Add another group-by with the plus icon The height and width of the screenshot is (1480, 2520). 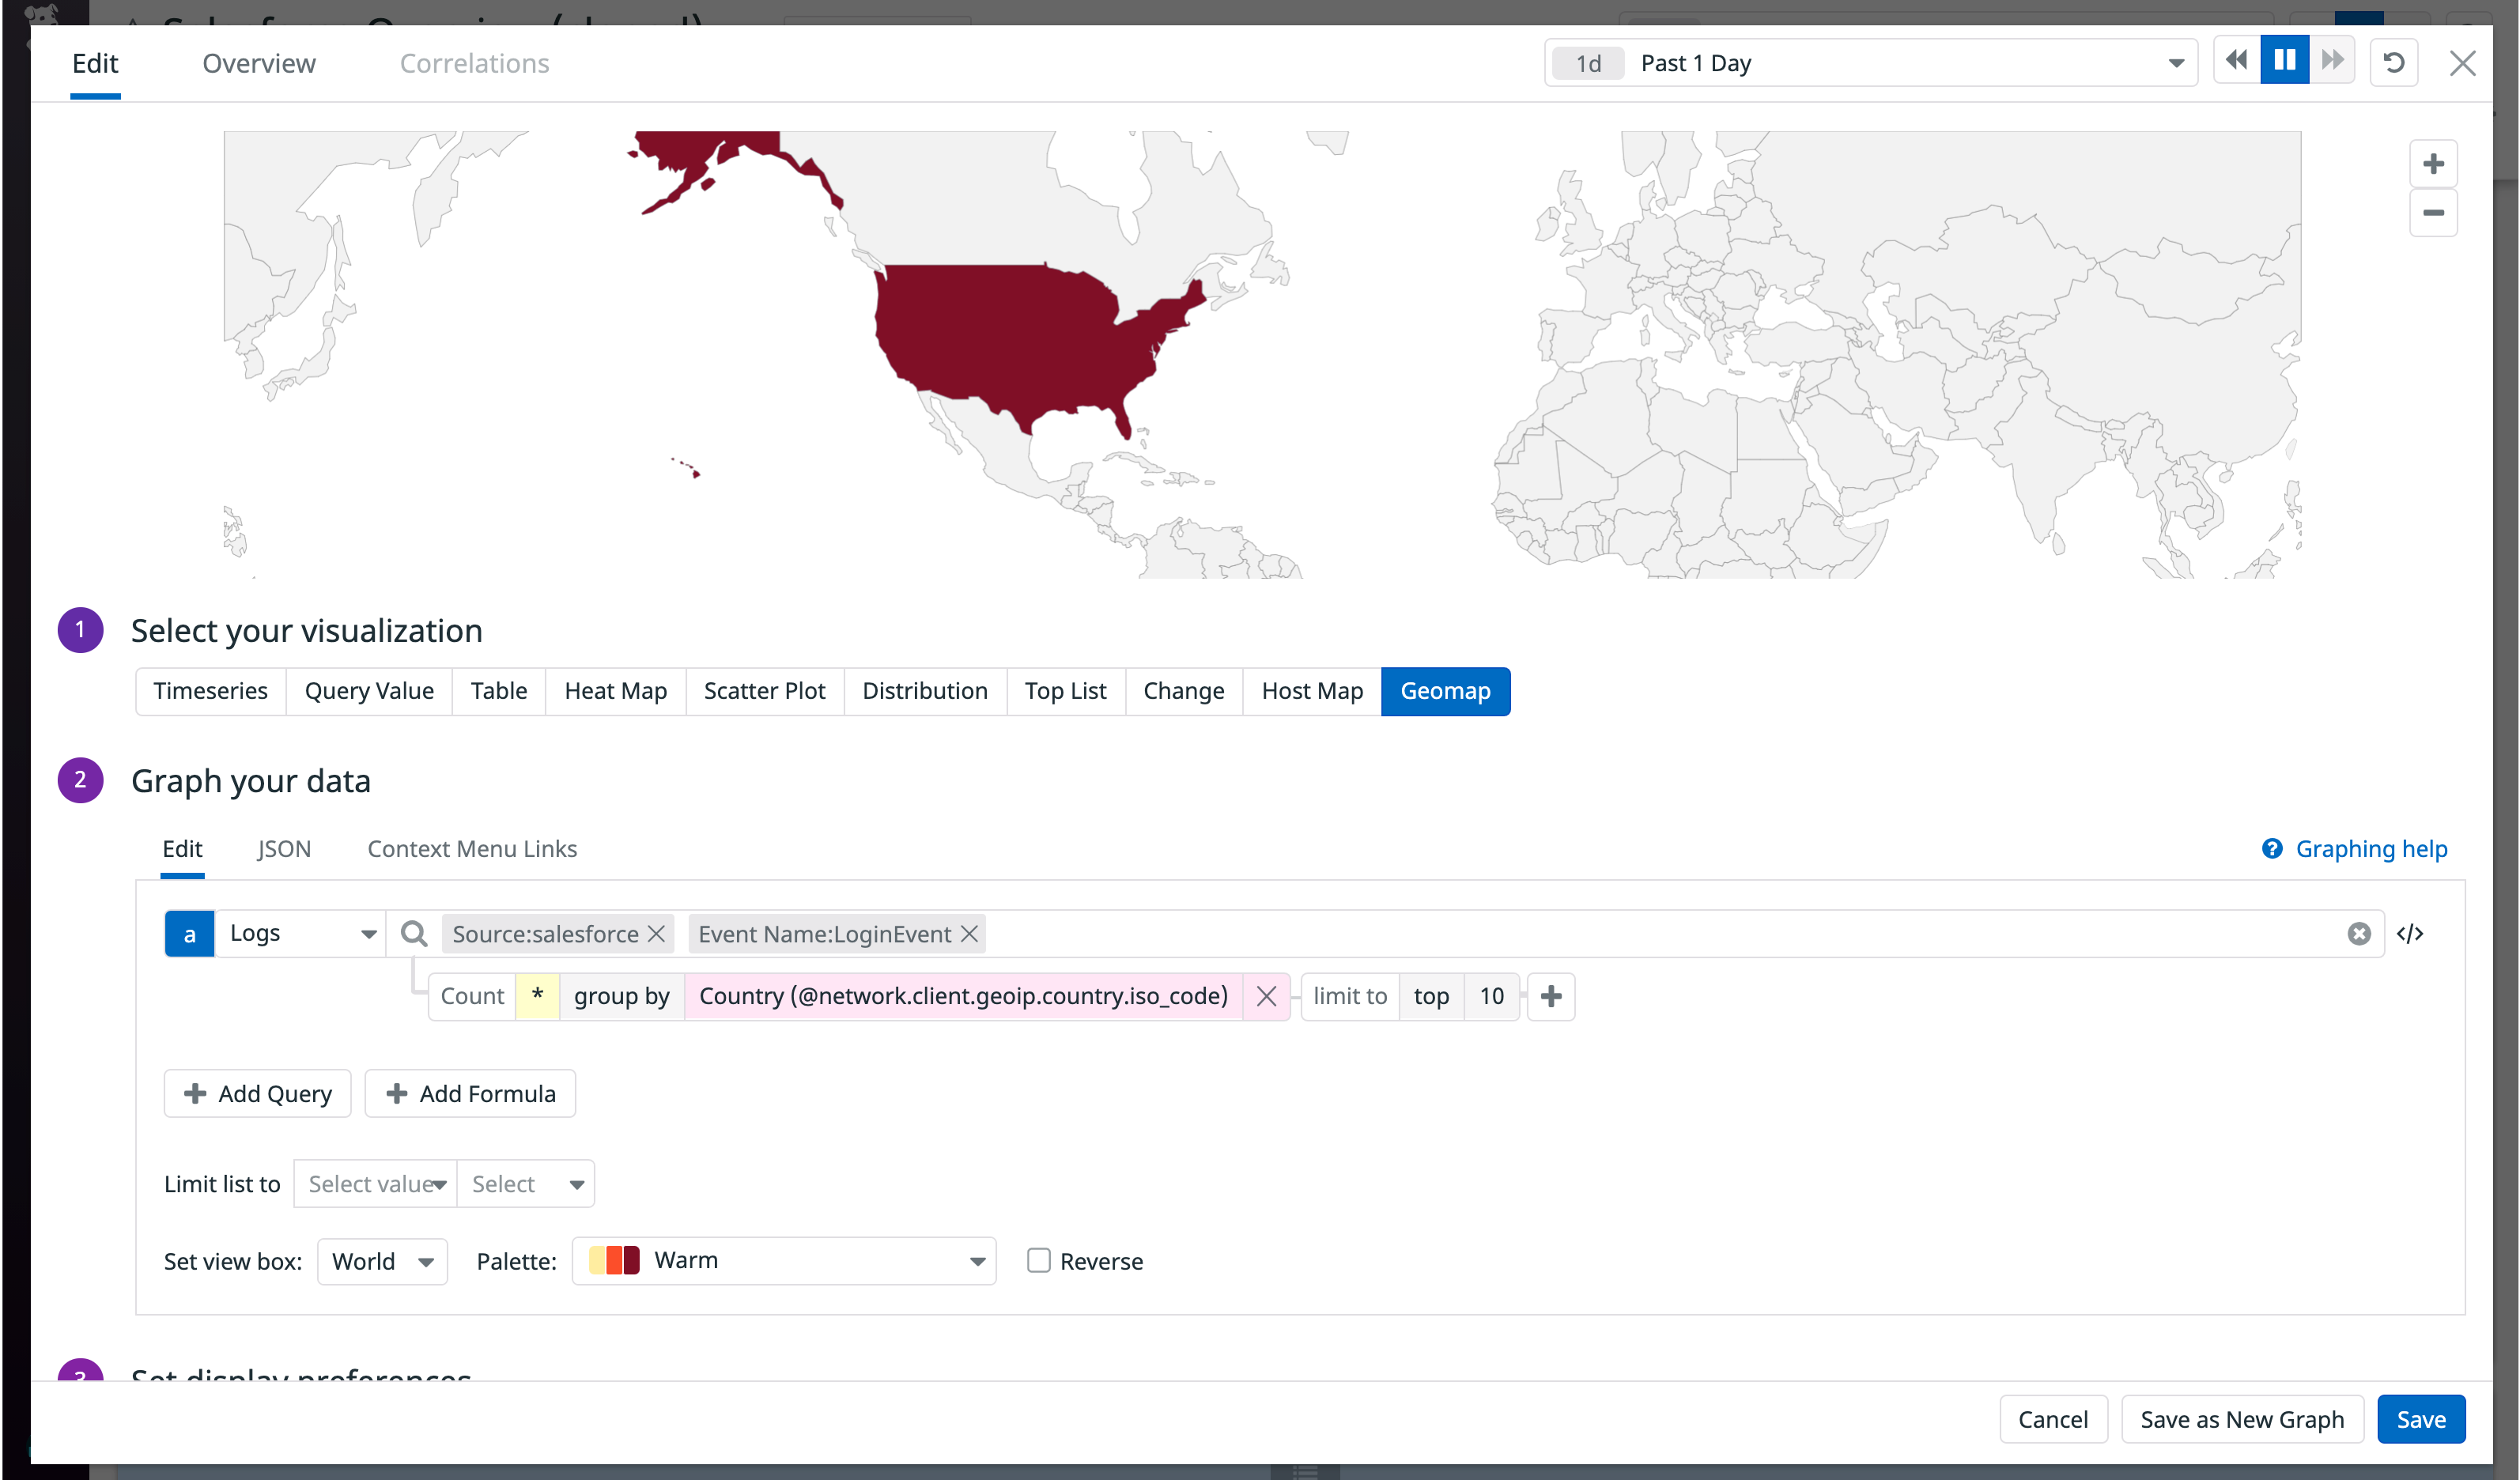(x=1551, y=996)
